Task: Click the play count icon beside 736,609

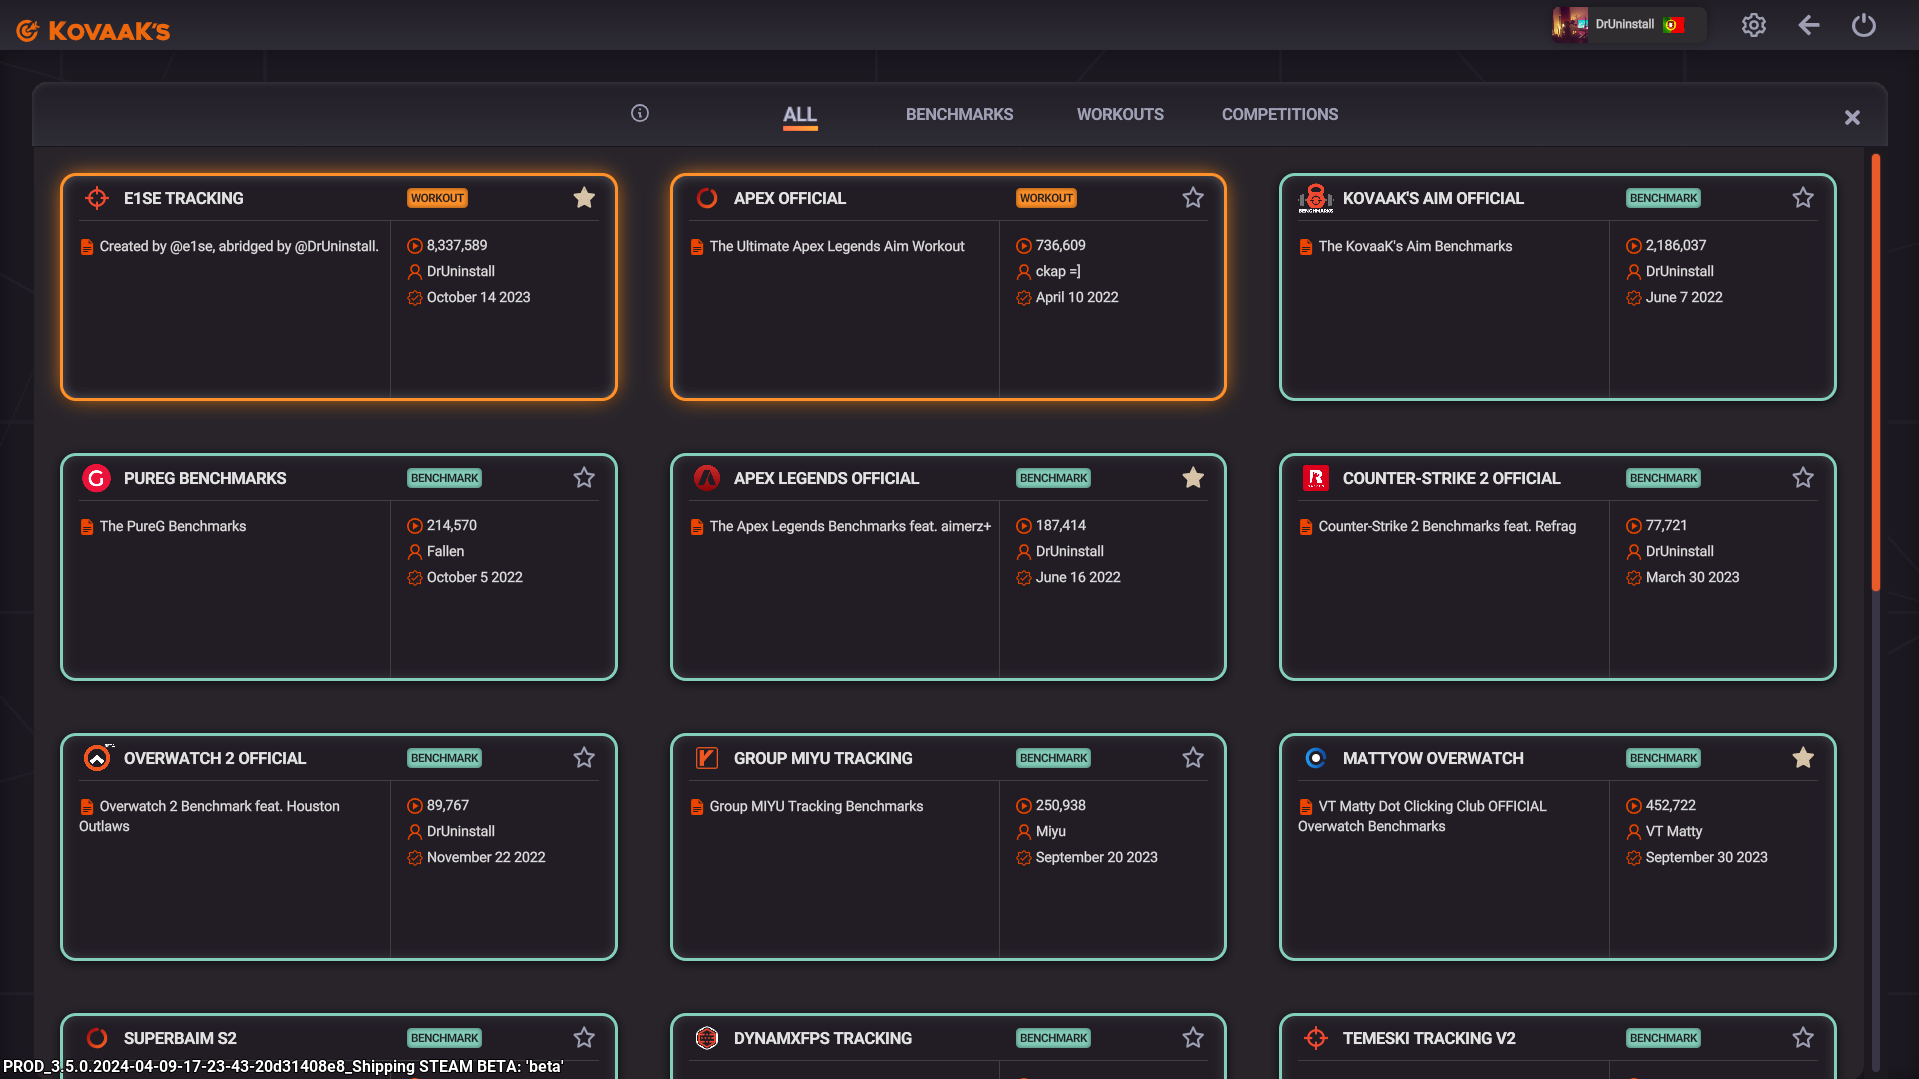Action: coord(1023,246)
